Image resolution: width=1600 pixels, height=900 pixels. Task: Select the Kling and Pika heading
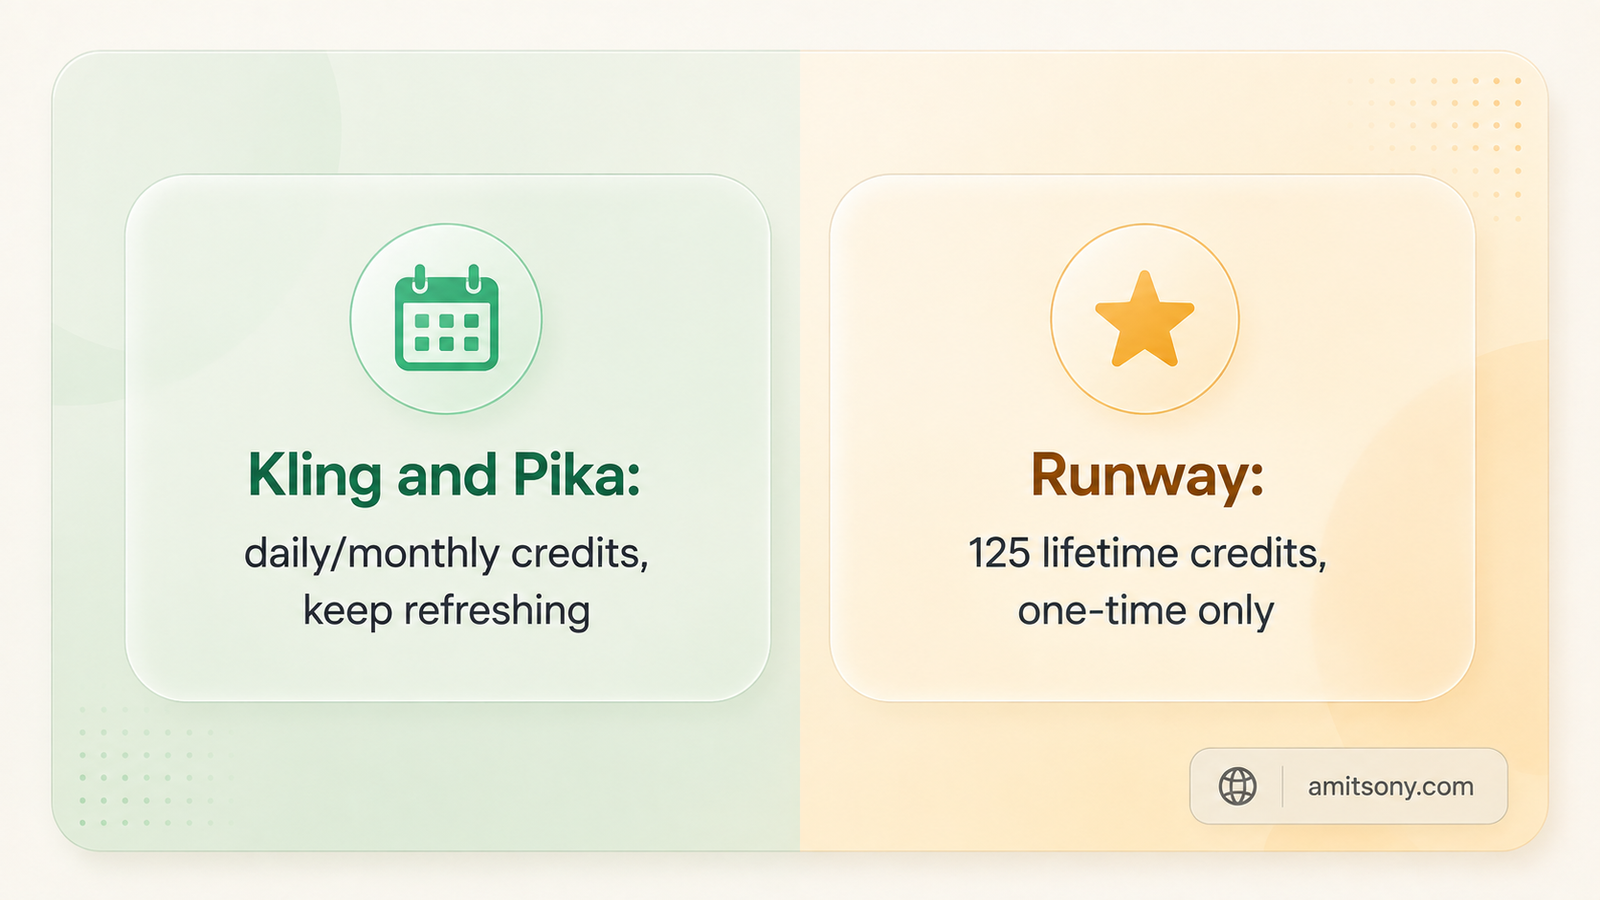[444, 476]
